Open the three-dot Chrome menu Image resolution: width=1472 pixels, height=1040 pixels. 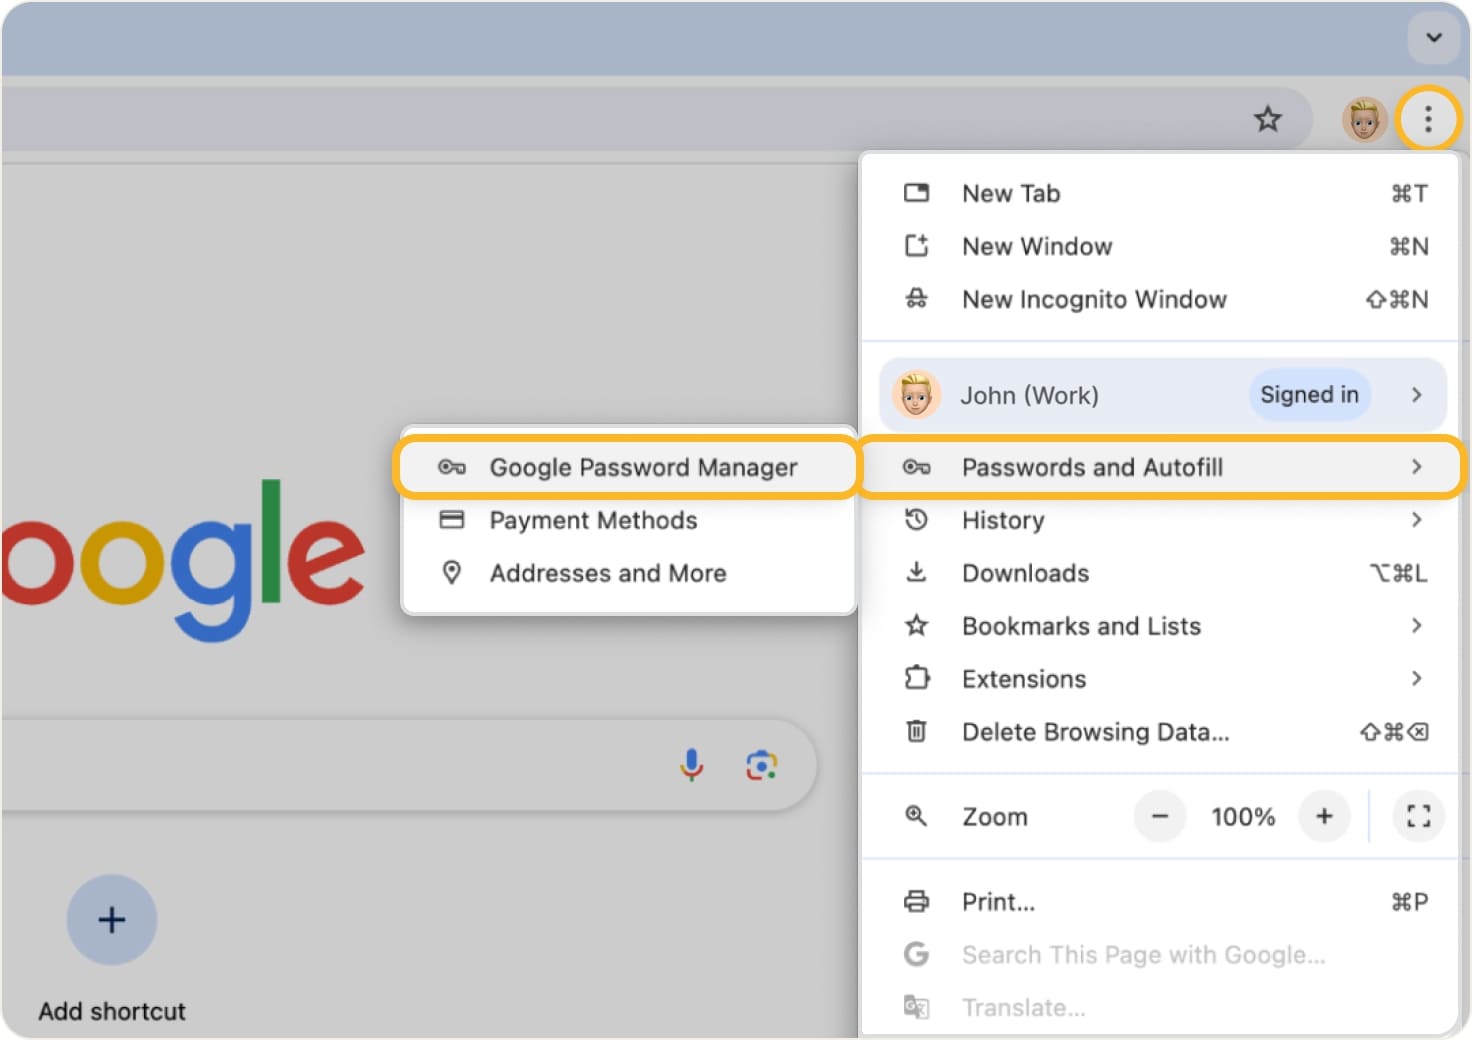[x=1429, y=118]
